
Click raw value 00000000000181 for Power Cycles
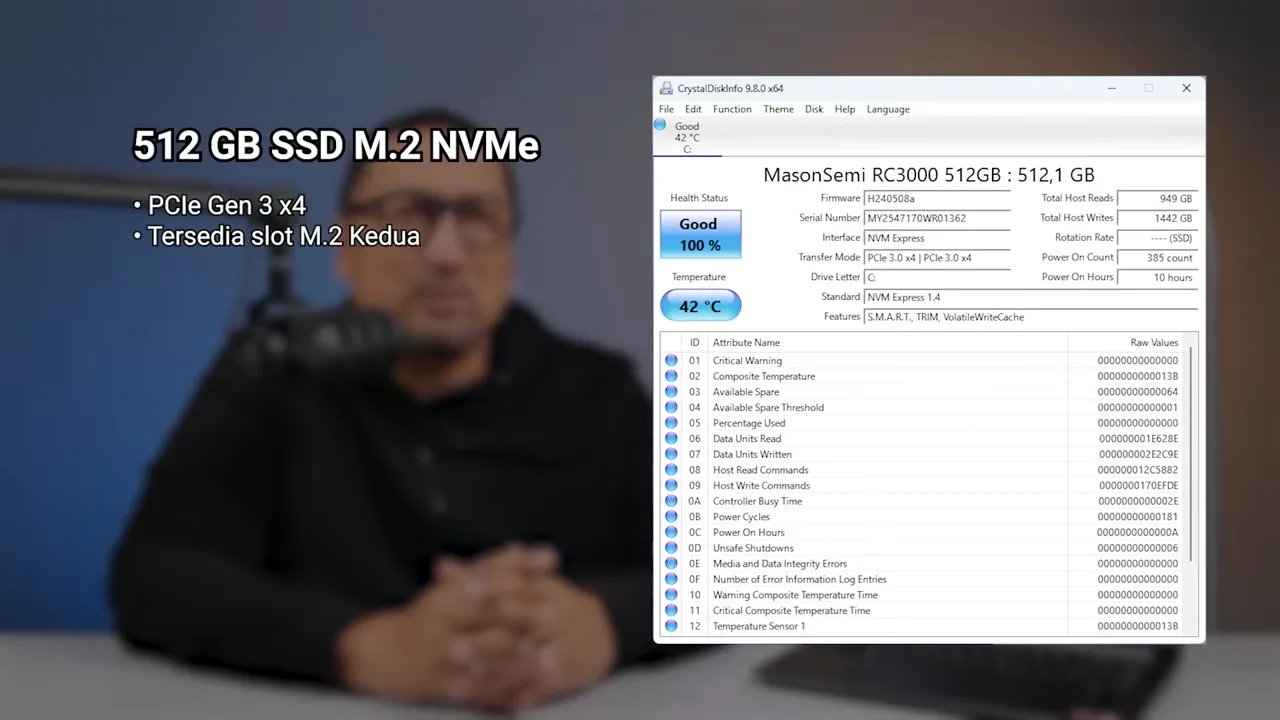pos(1138,517)
